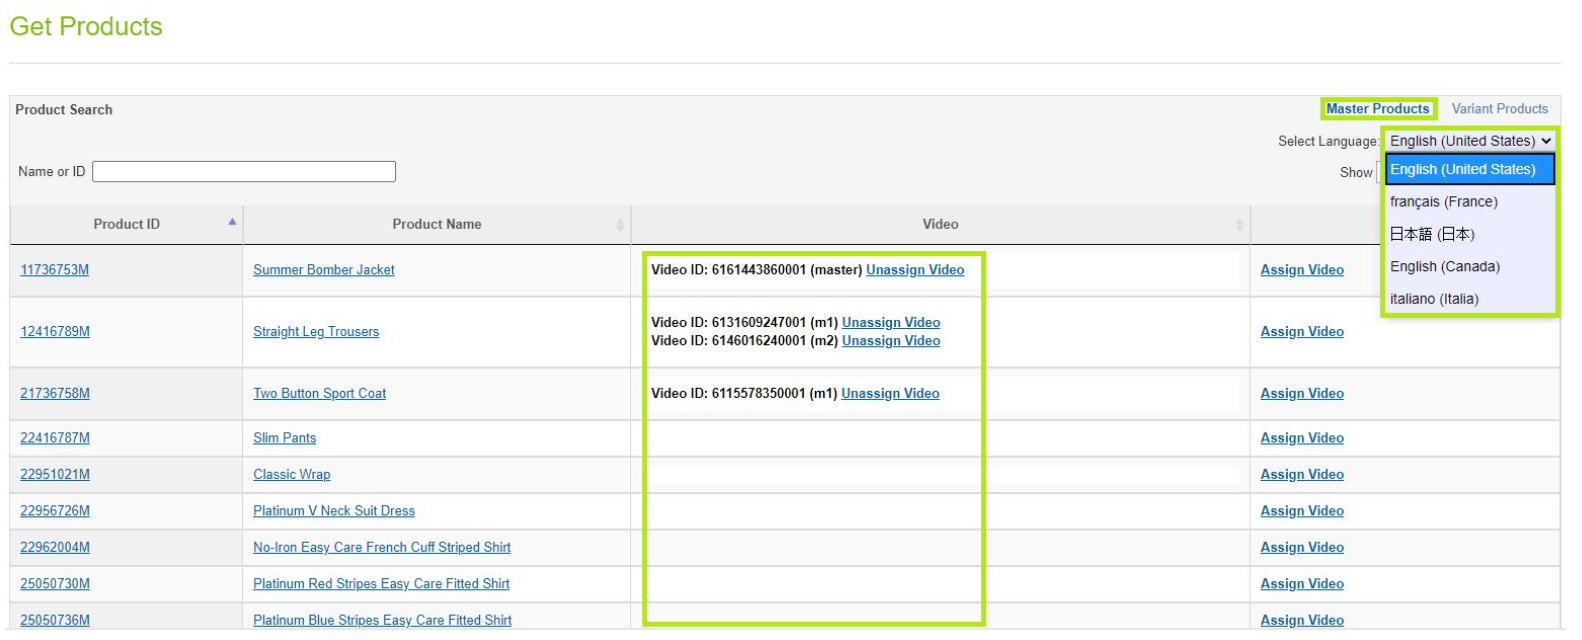Screen dimensions: 1582x640
Task: Open product ID 11736753M
Action: click(55, 270)
